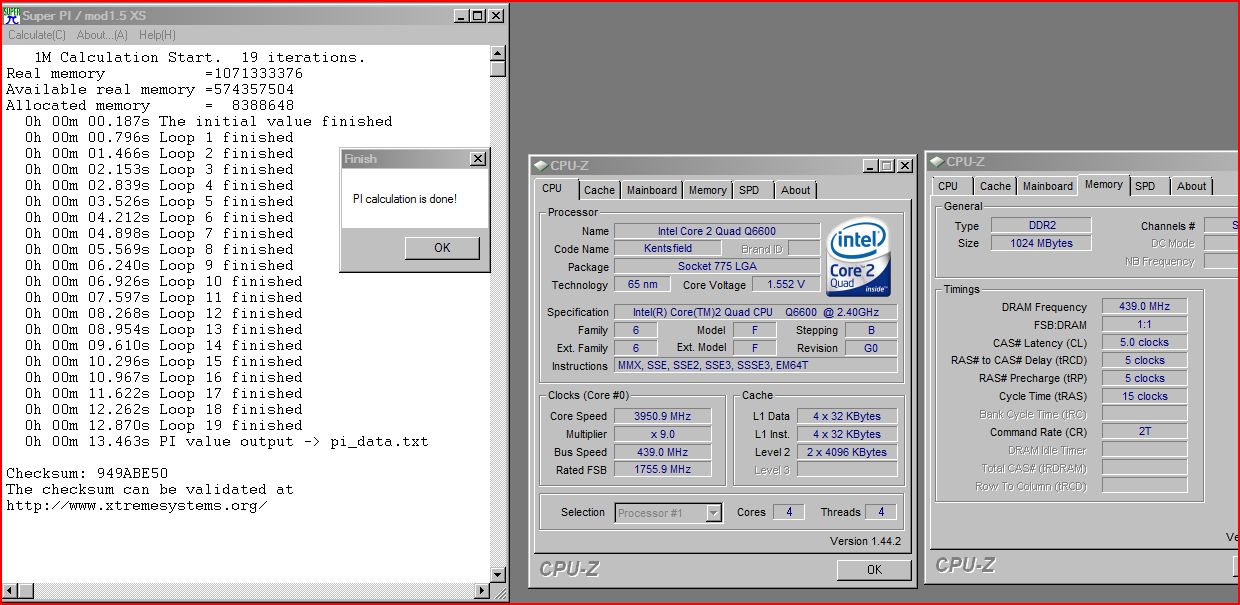The image size is (1240, 605).
Task: Open the Calculate(C) menu in Super PI
Action: 37,35
